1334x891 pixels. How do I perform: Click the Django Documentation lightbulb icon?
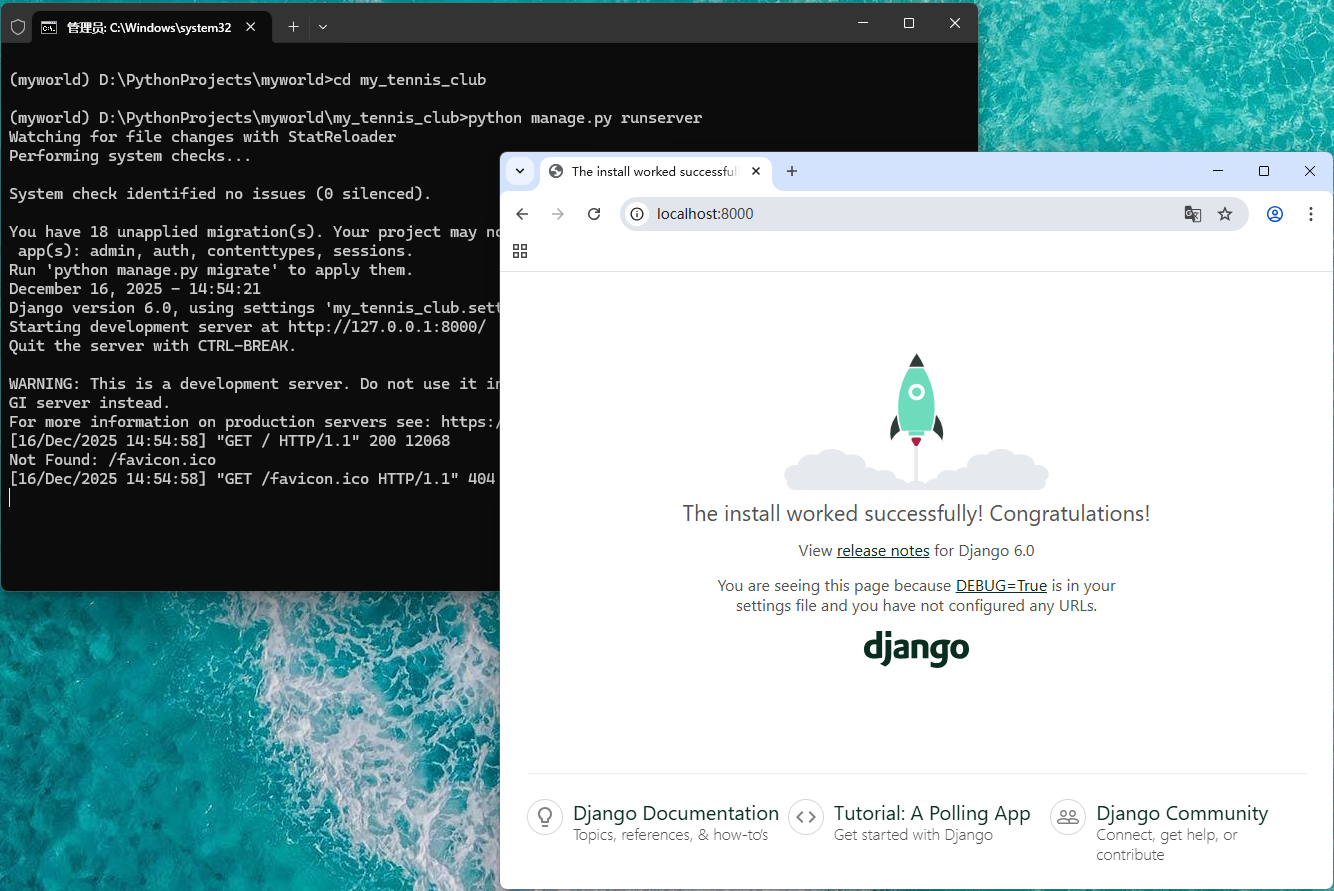[x=545, y=817]
